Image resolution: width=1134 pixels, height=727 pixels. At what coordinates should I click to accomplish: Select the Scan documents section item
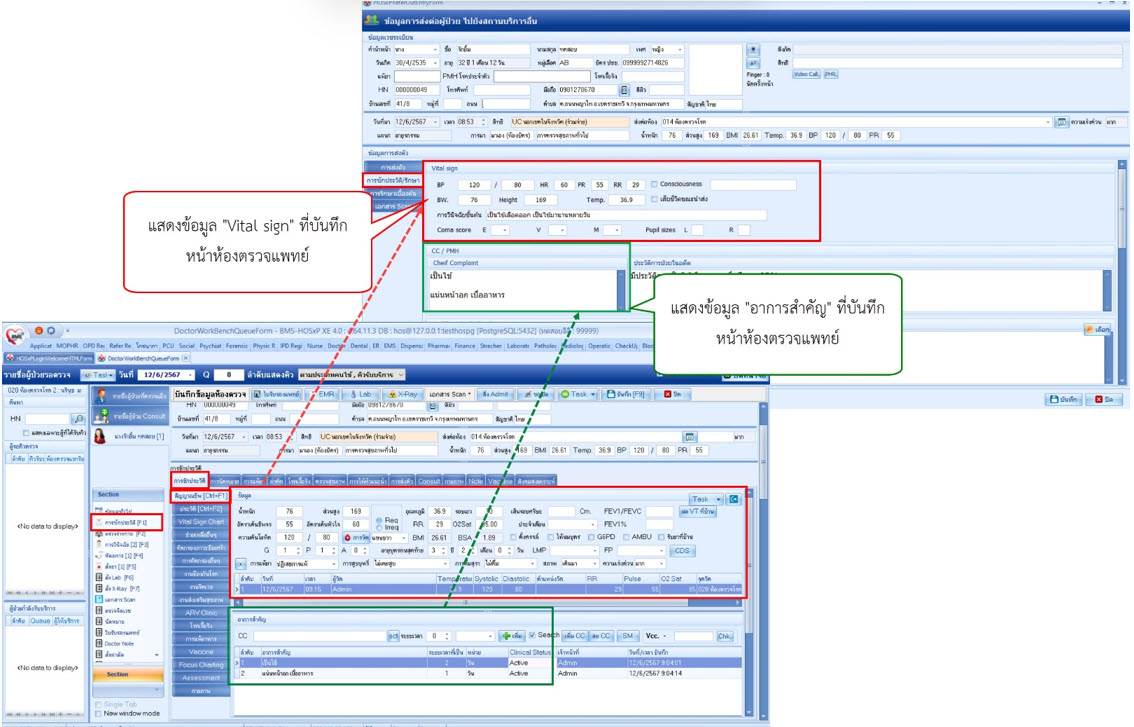(116, 600)
